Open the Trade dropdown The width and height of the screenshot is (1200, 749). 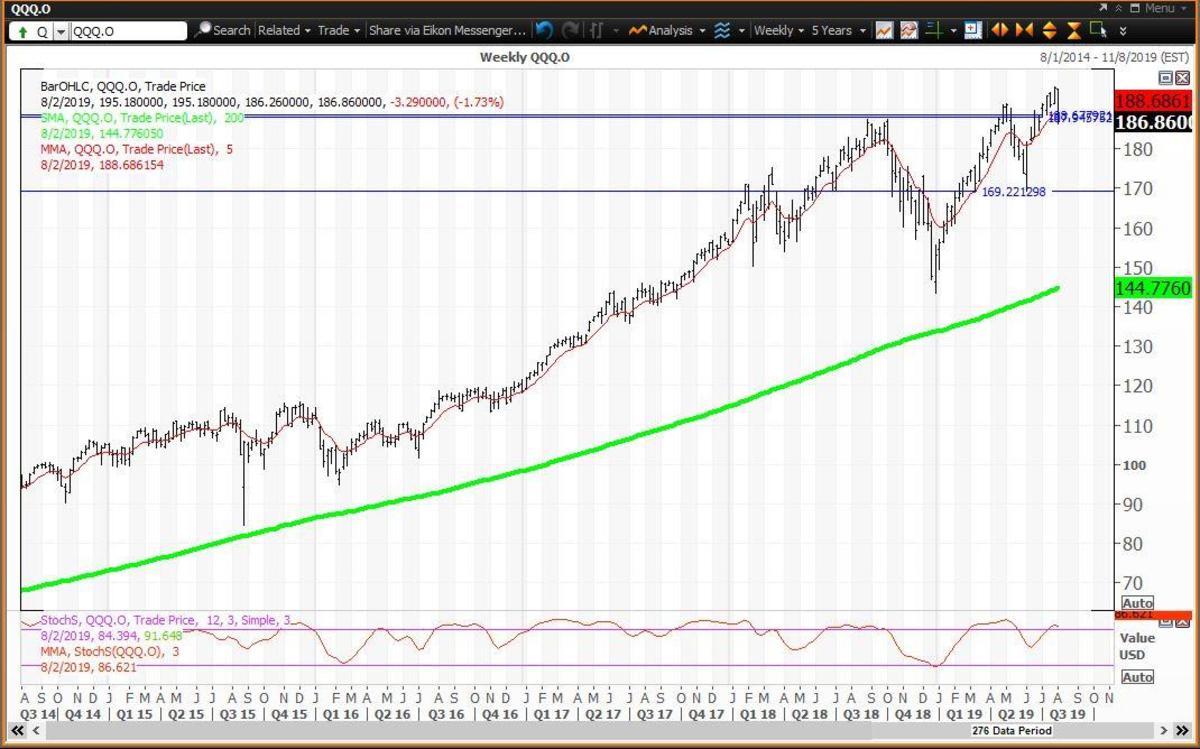[x=339, y=30]
